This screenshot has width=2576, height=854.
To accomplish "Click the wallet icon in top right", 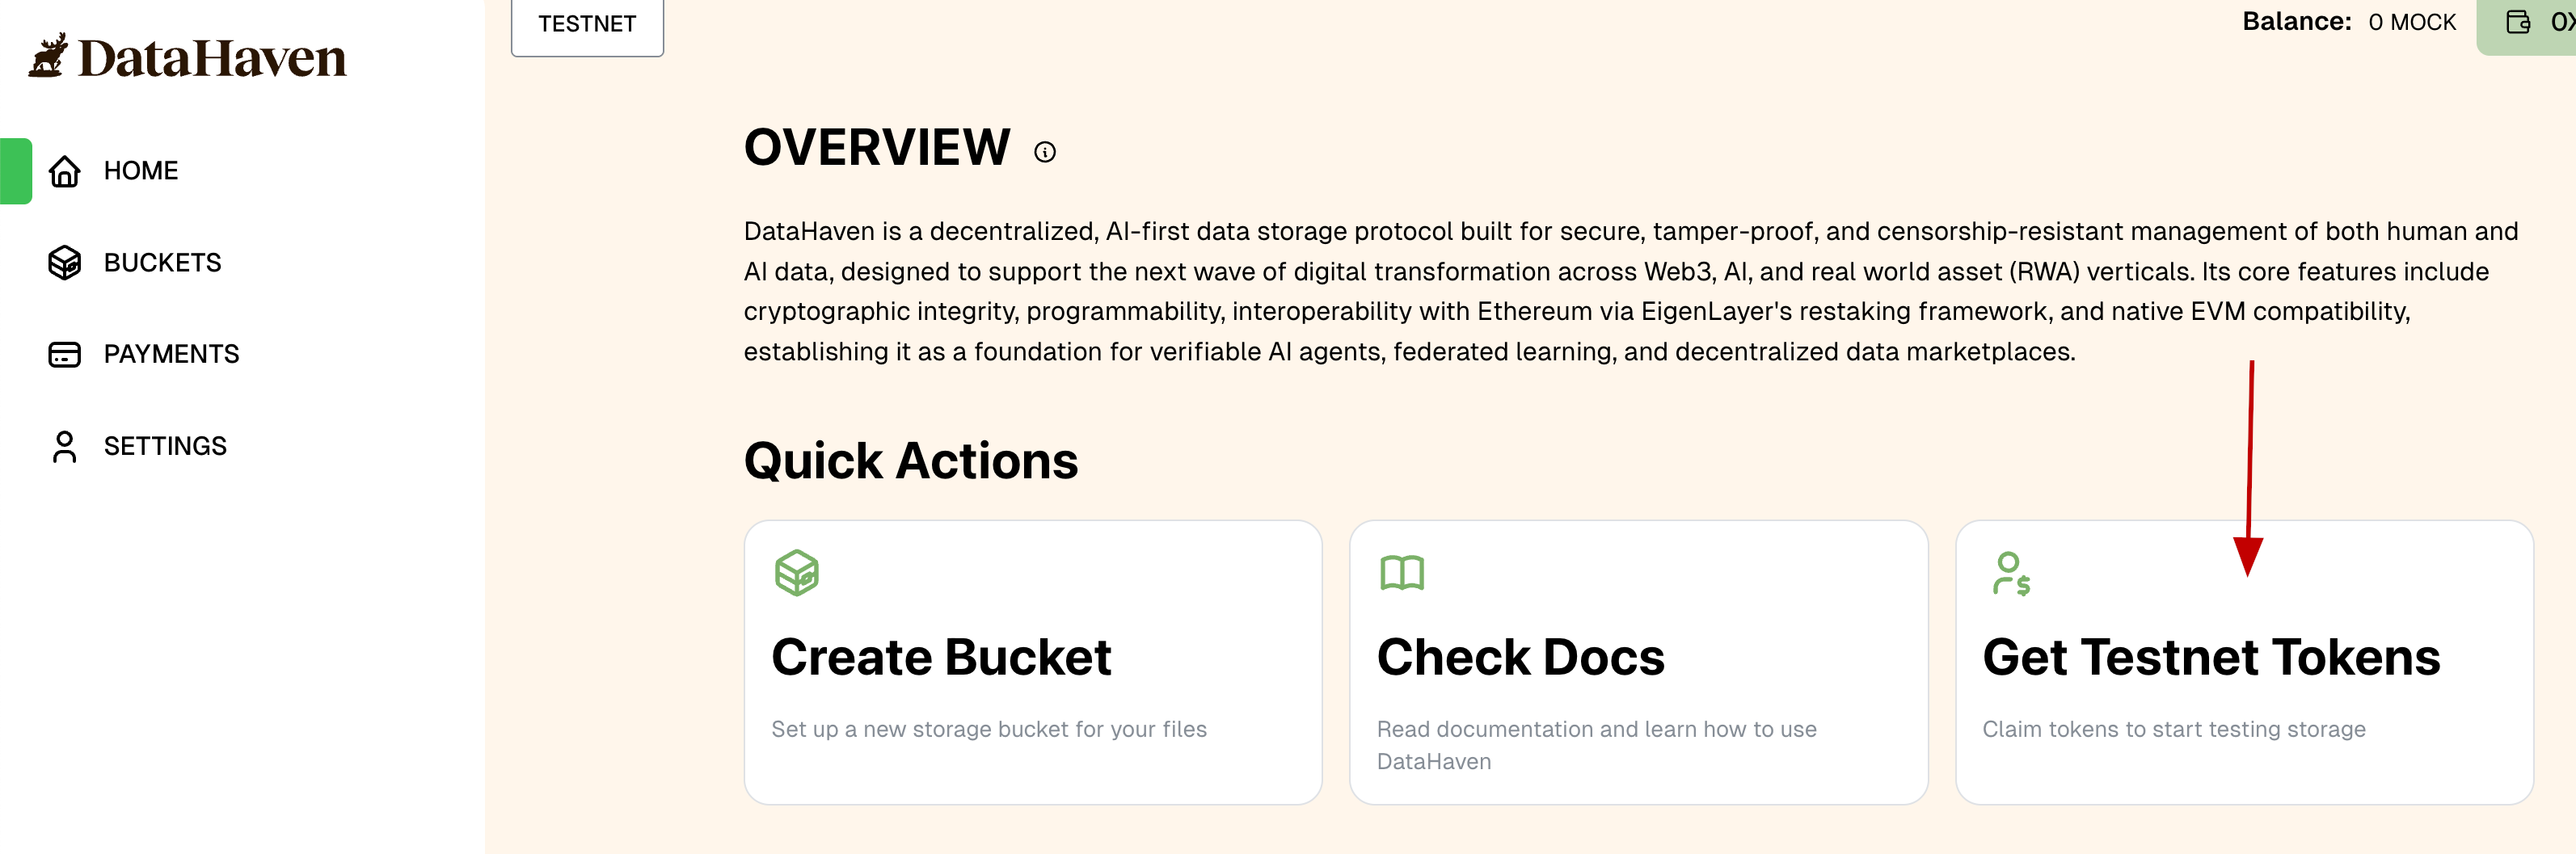I will click(2518, 22).
